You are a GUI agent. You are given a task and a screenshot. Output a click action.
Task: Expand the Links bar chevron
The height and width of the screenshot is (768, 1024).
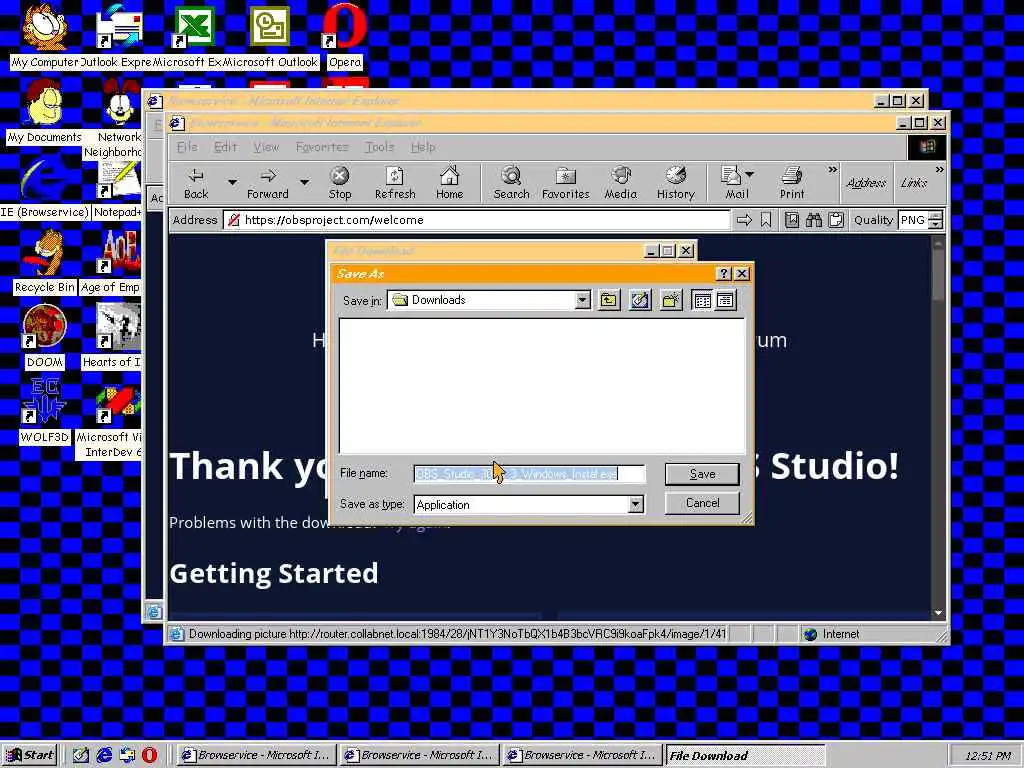point(939,170)
